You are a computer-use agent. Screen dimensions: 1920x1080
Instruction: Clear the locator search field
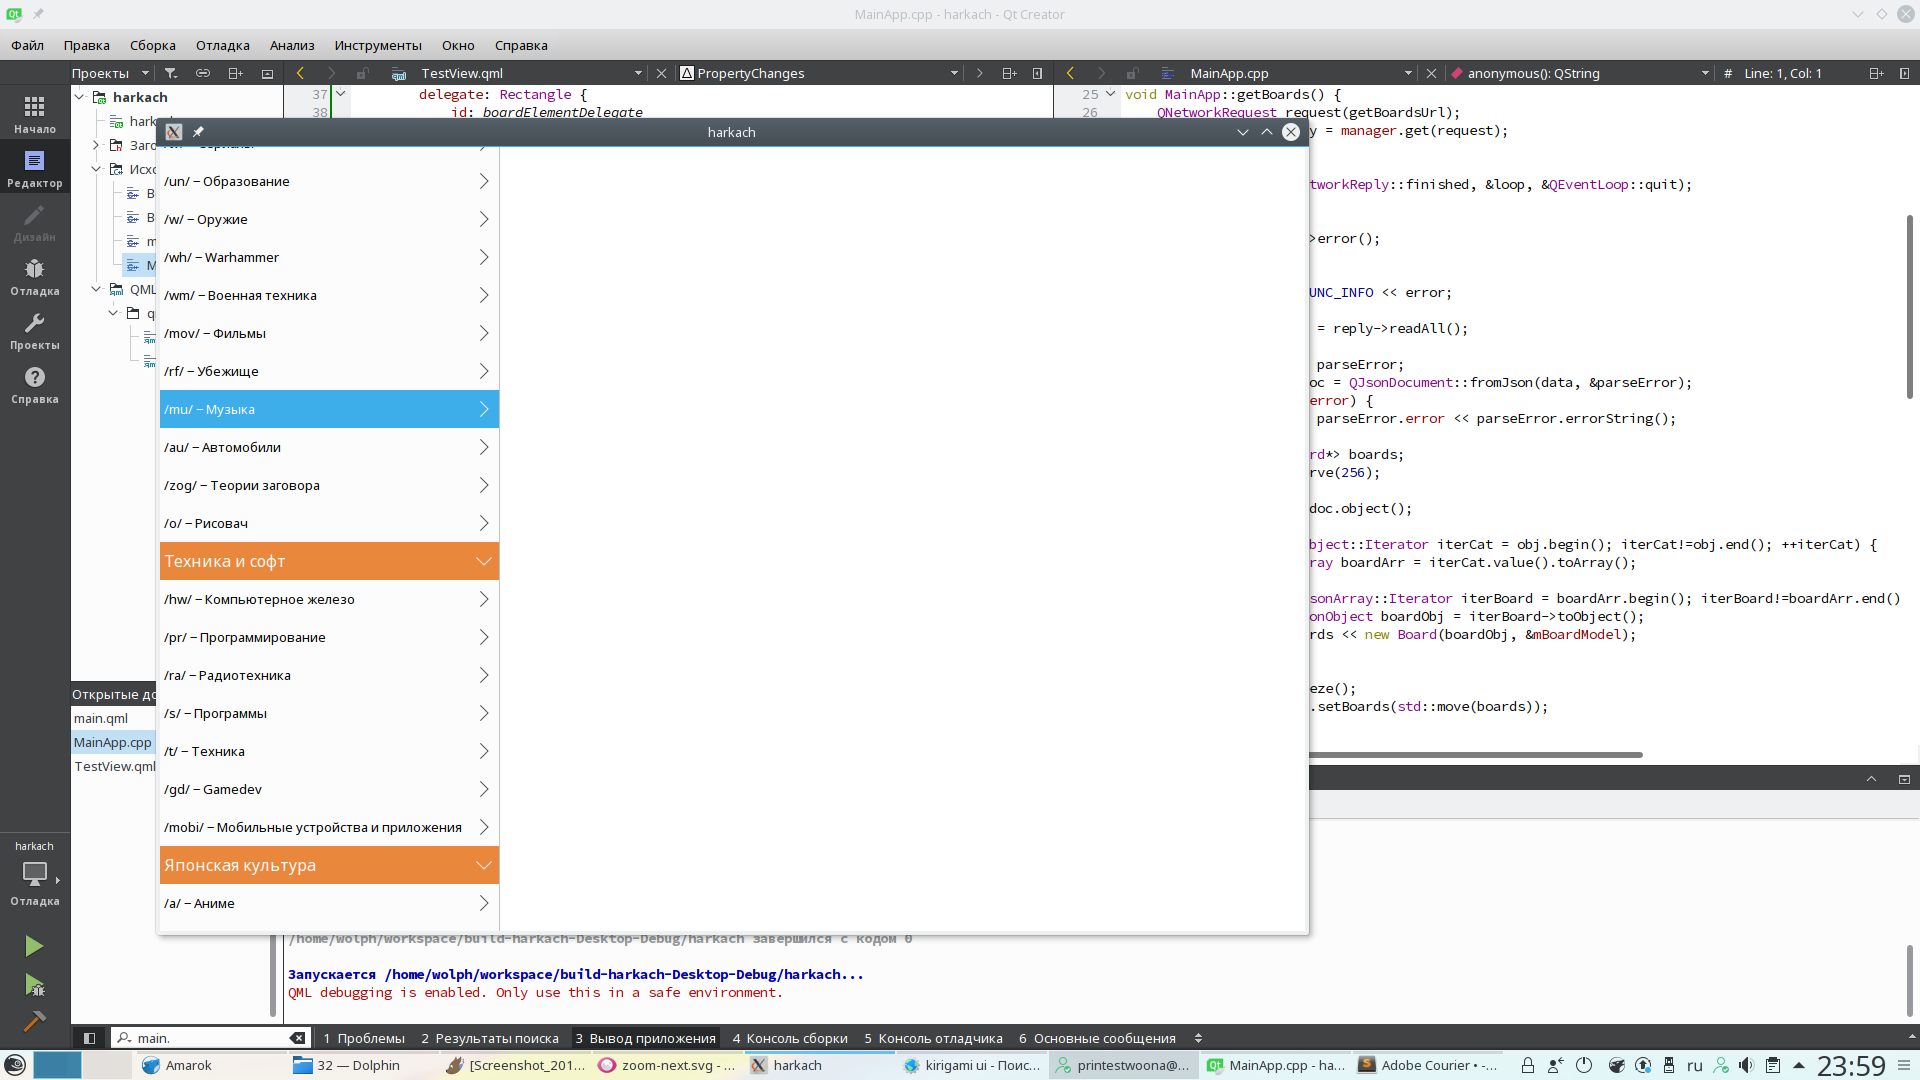point(297,1038)
